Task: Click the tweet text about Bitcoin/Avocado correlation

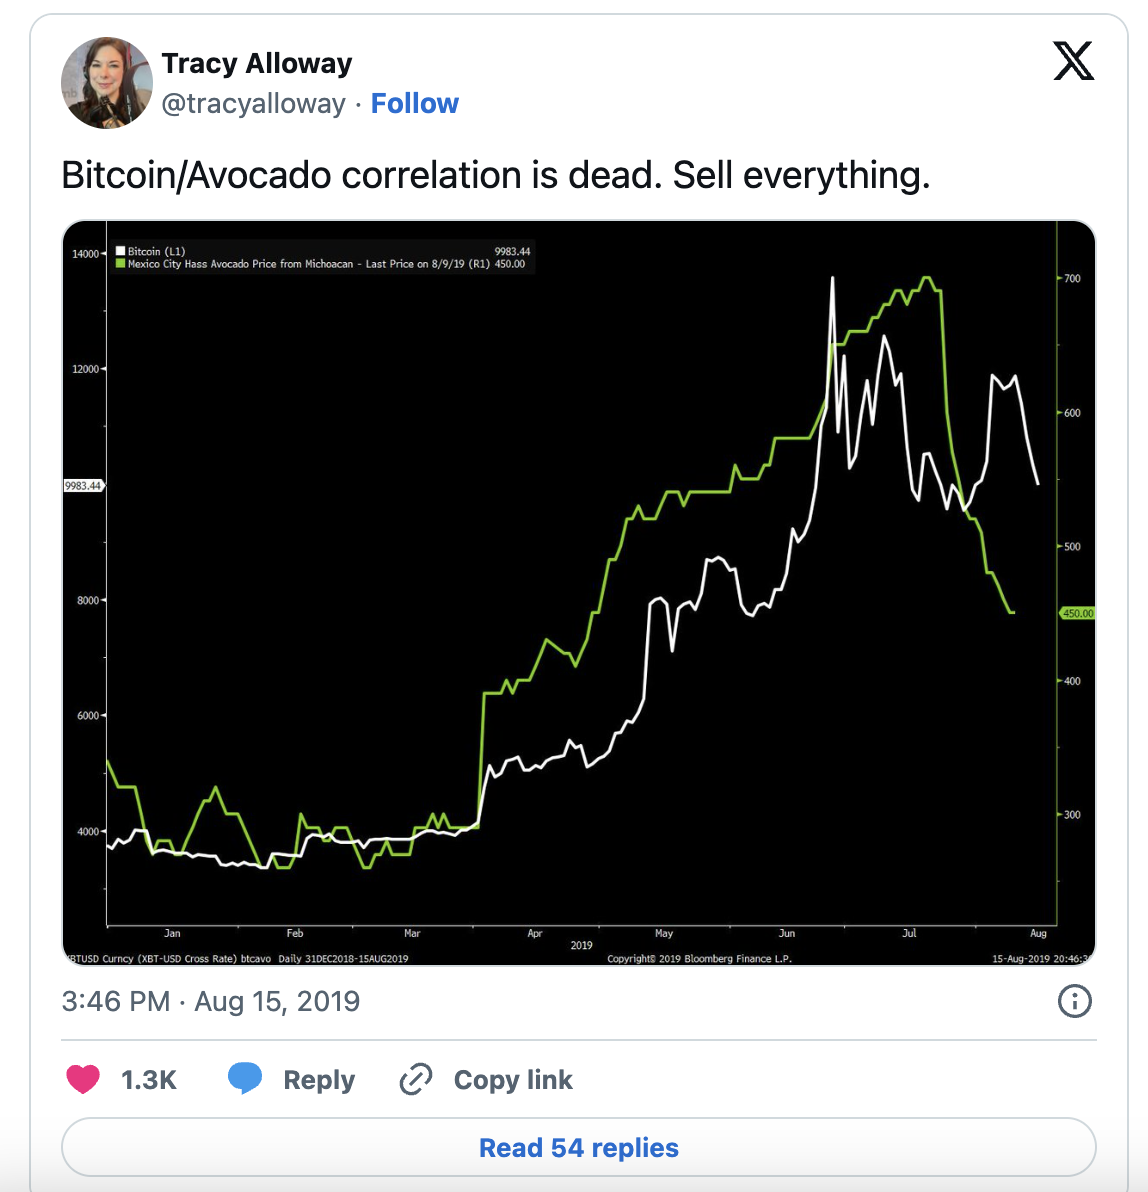Action: 496,176
